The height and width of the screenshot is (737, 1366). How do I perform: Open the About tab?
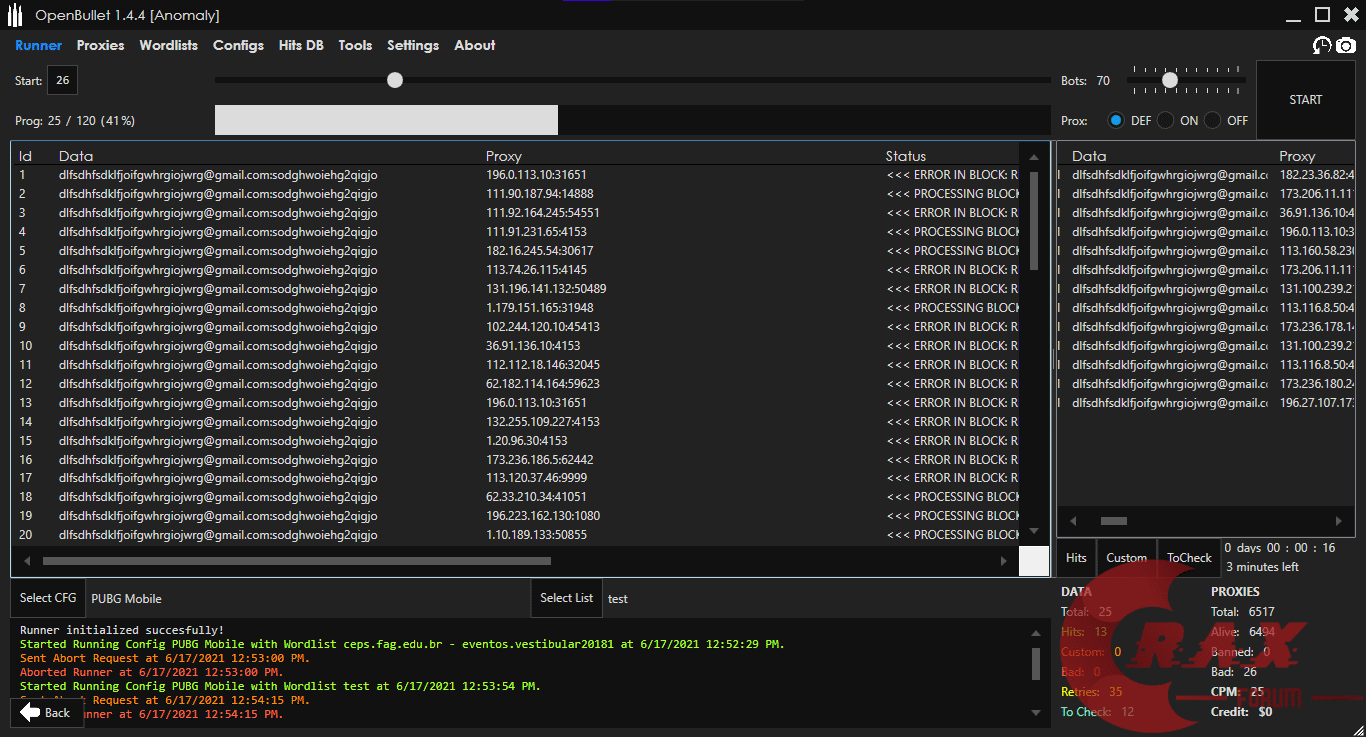[x=474, y=45]
